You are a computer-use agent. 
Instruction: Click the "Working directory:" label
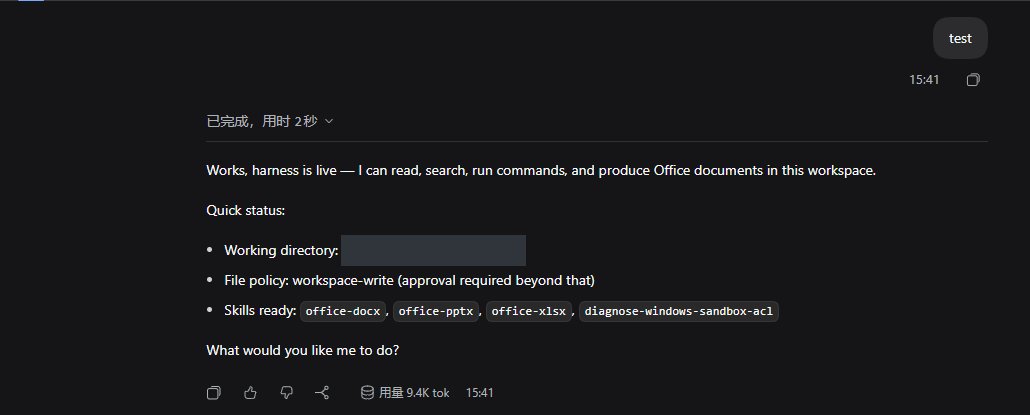[x=281, y=250]
